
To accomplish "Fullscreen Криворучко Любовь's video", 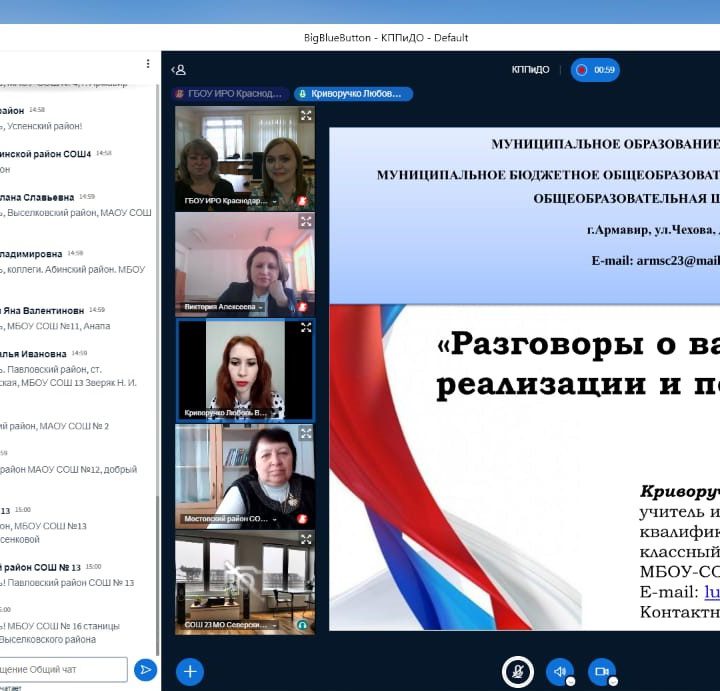I will tap(306, 327).
